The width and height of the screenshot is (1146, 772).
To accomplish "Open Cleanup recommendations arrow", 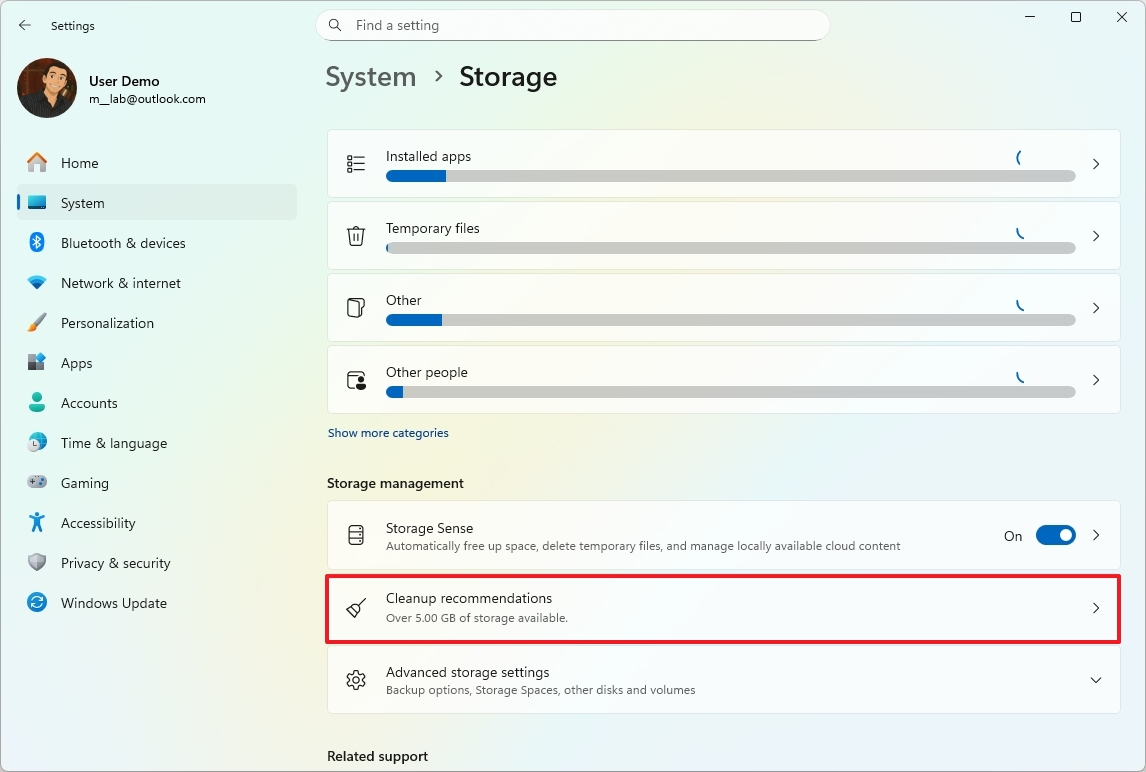I will tap(1096, 608).
